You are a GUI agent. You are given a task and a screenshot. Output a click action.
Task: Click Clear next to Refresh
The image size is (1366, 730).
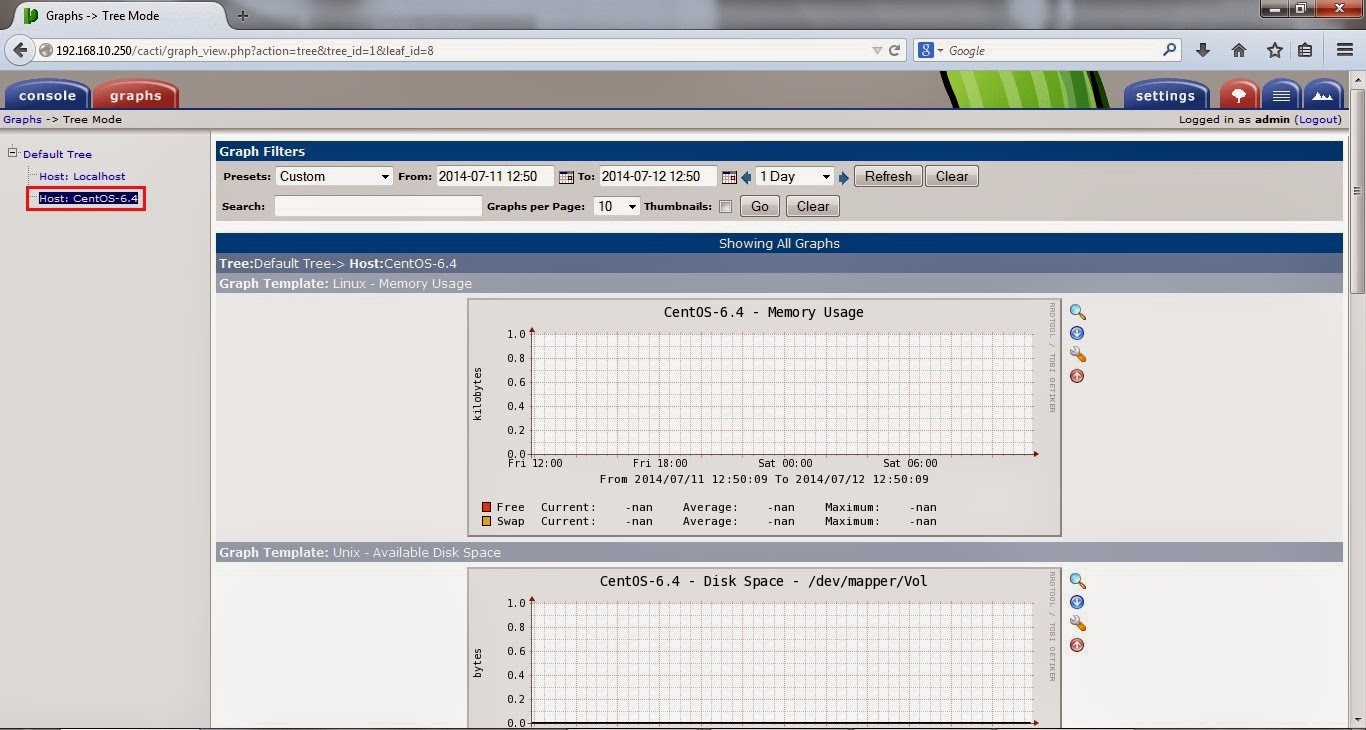[952, 177]
